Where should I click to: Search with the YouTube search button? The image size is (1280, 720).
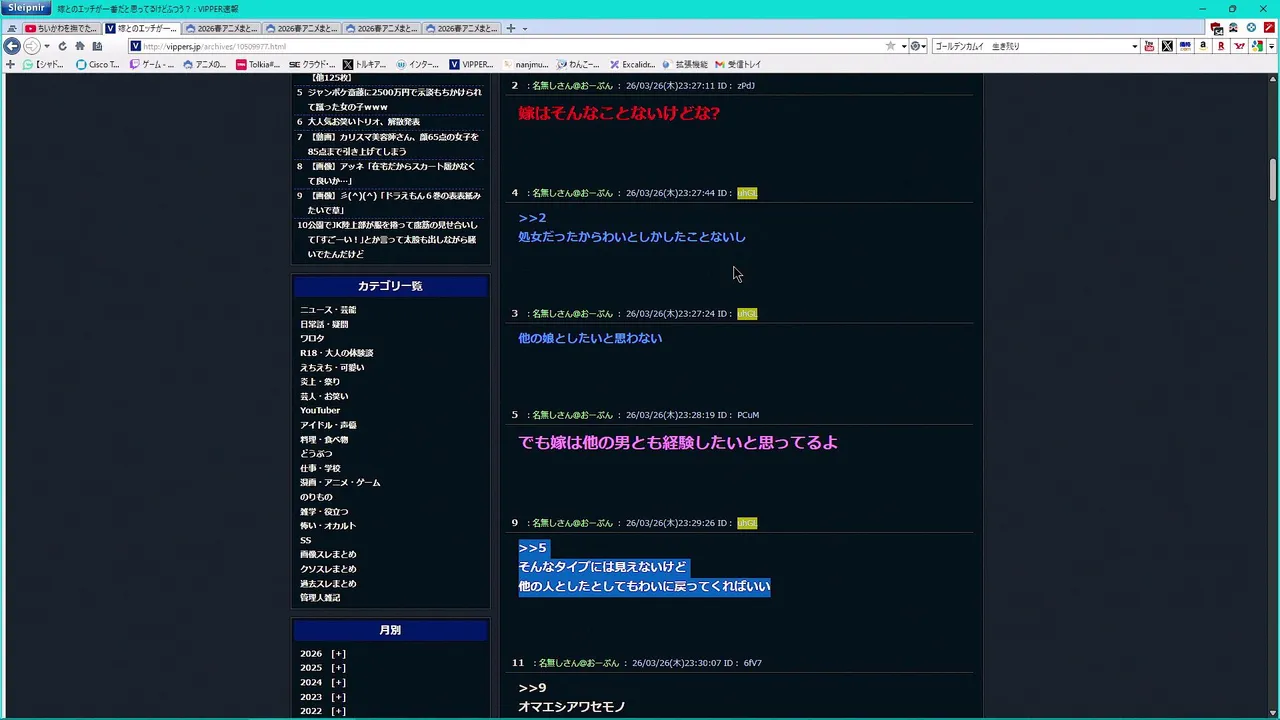pos(1149,46)
